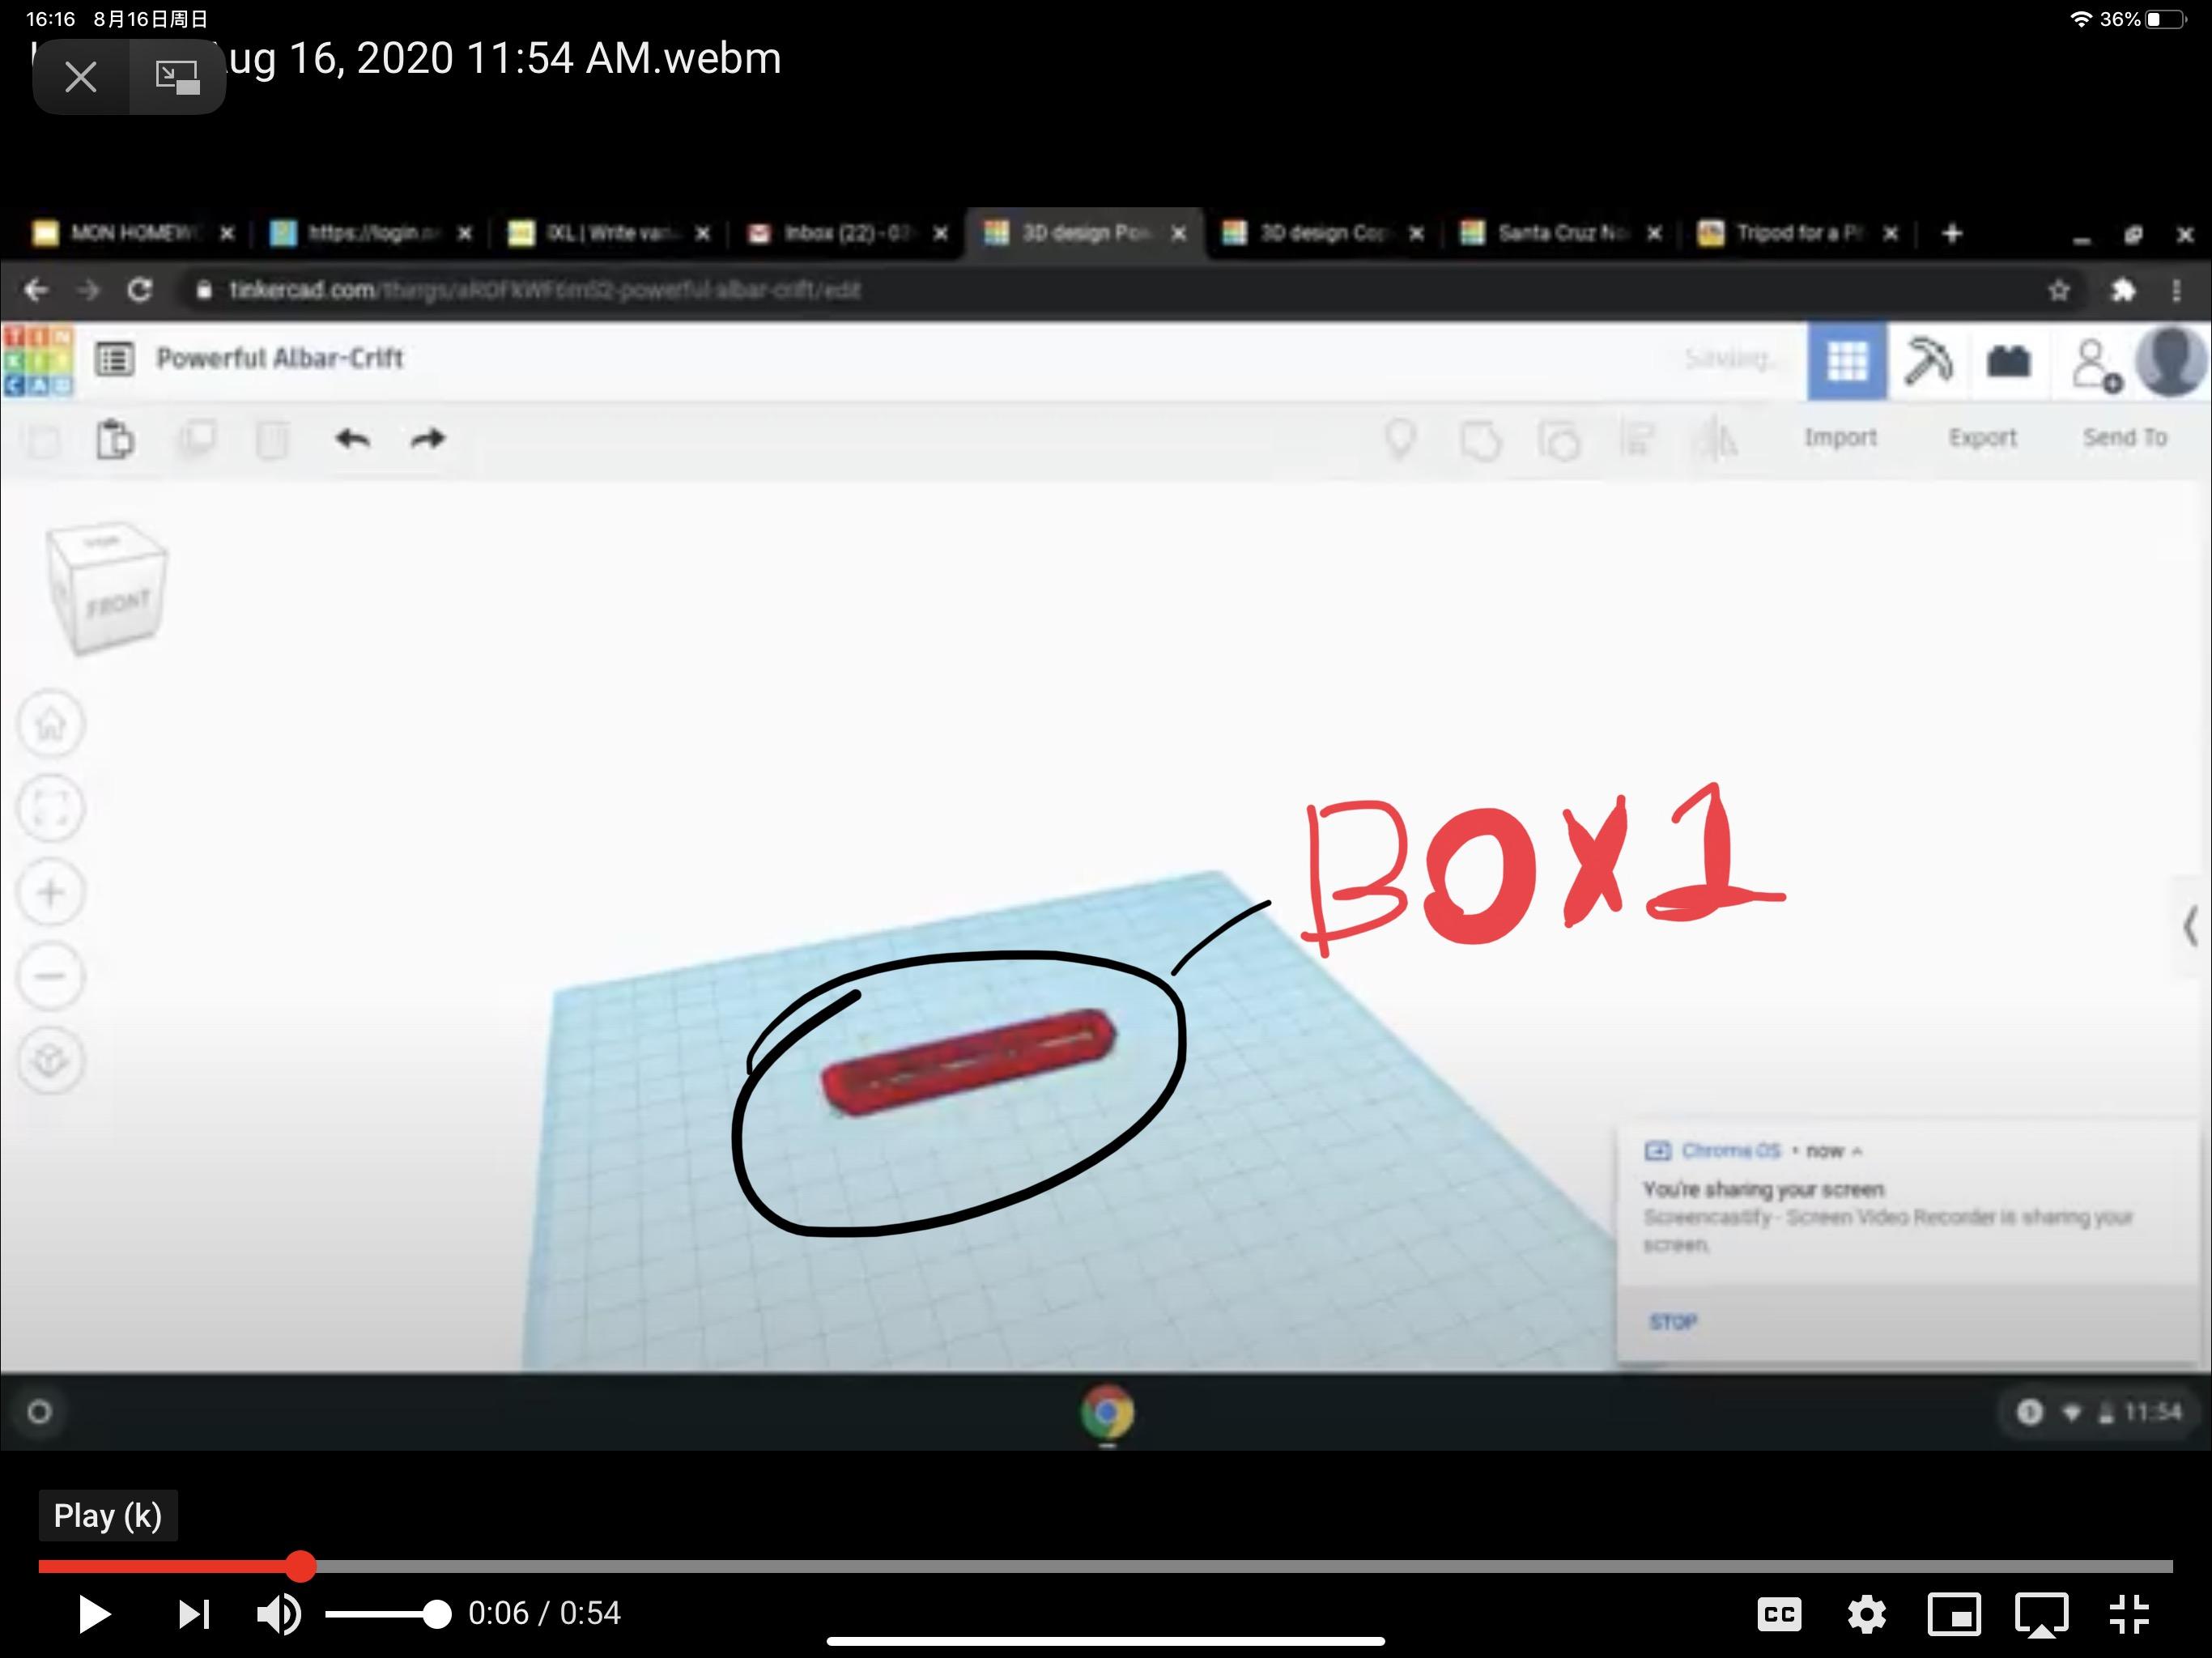Click Tinkercad redo arrow
Image resolution: width=2212 pixels, height=1658 pixels.
coord(428,438)
